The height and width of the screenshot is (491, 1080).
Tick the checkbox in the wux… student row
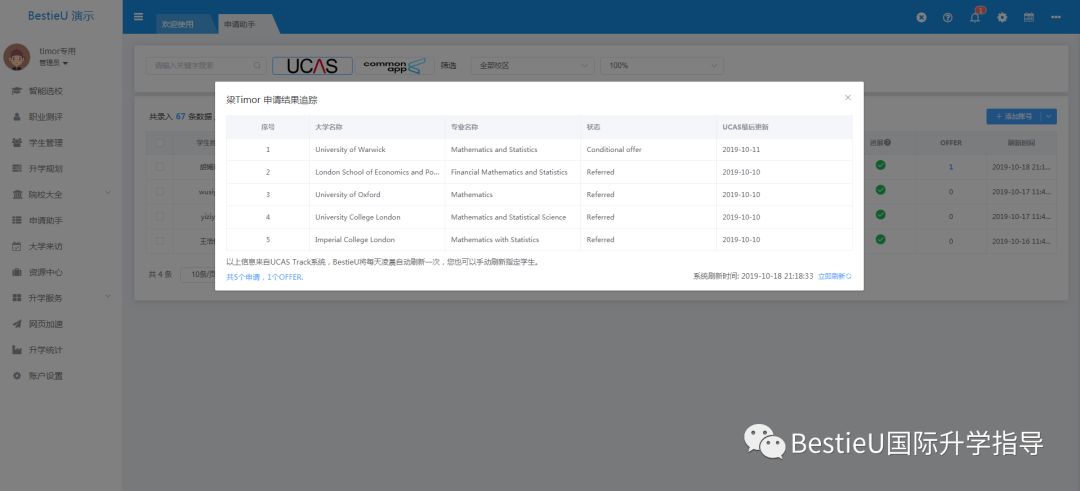[x=160, y=191]
